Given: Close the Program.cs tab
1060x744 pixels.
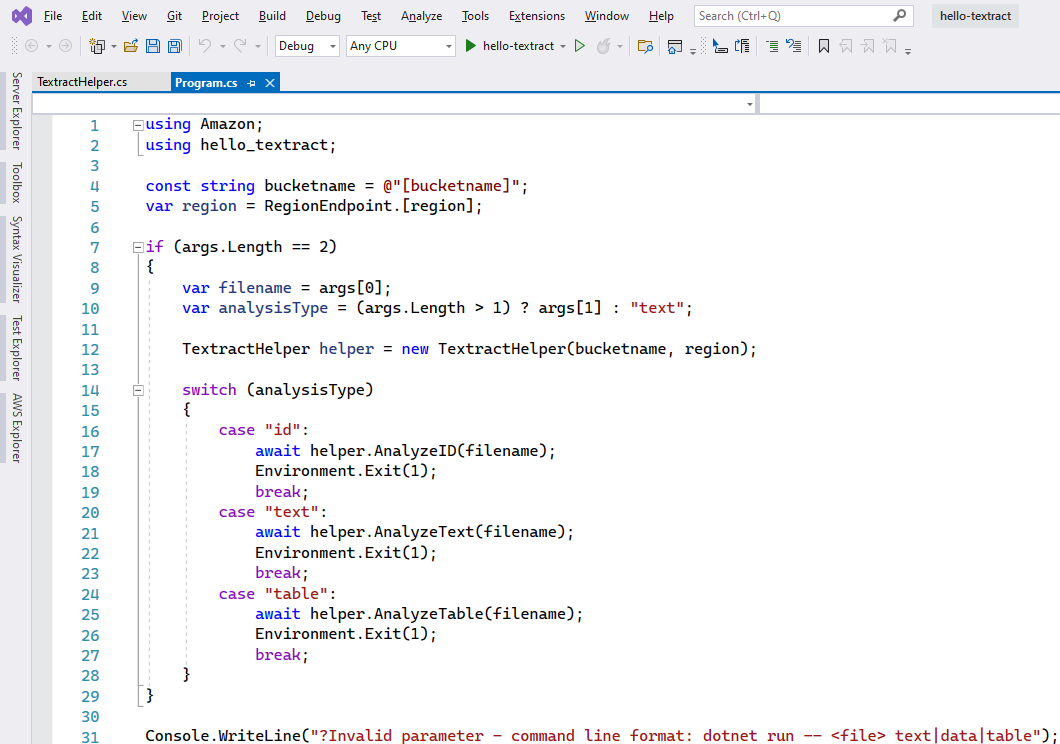Looking at the screenshot, I should click(270, 82).
